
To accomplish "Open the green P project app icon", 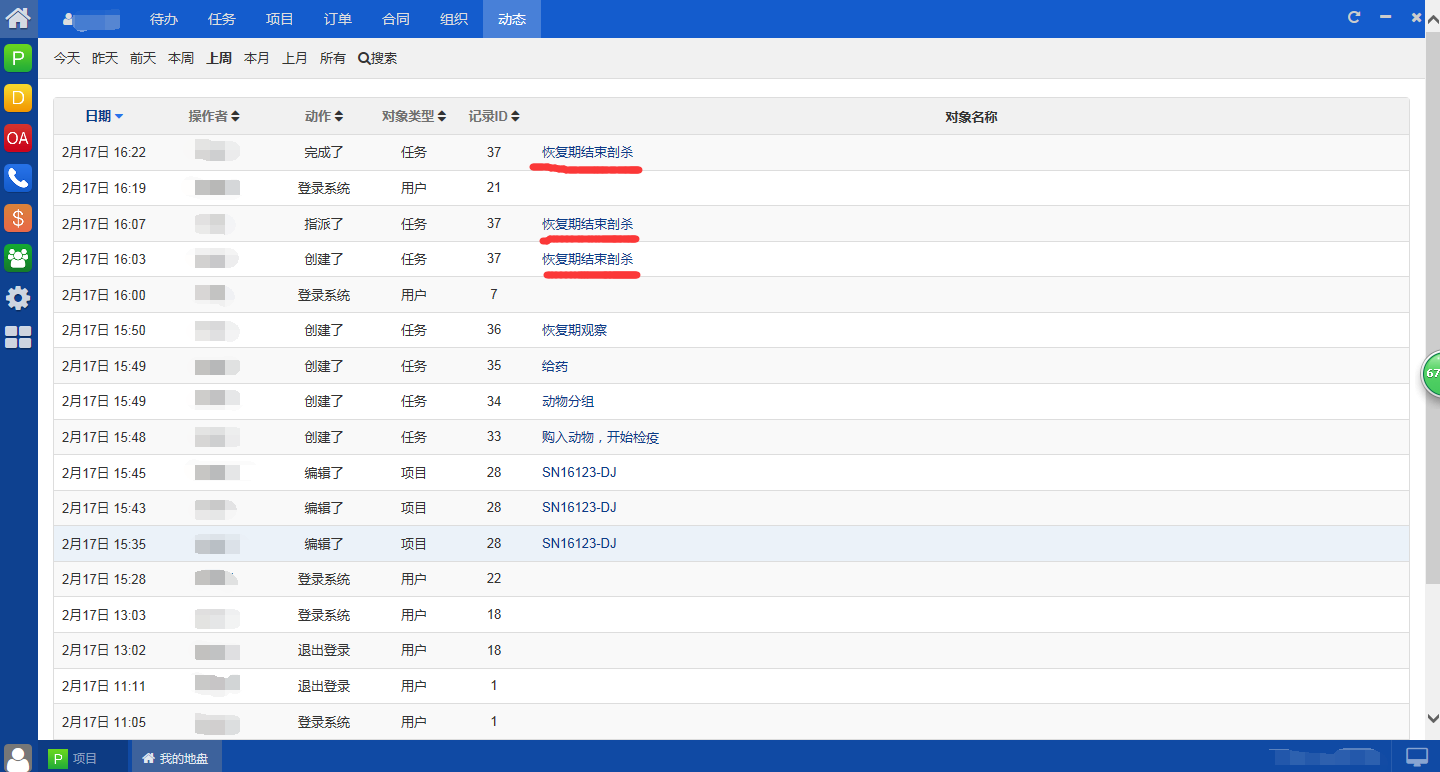I will pos(18,58).
